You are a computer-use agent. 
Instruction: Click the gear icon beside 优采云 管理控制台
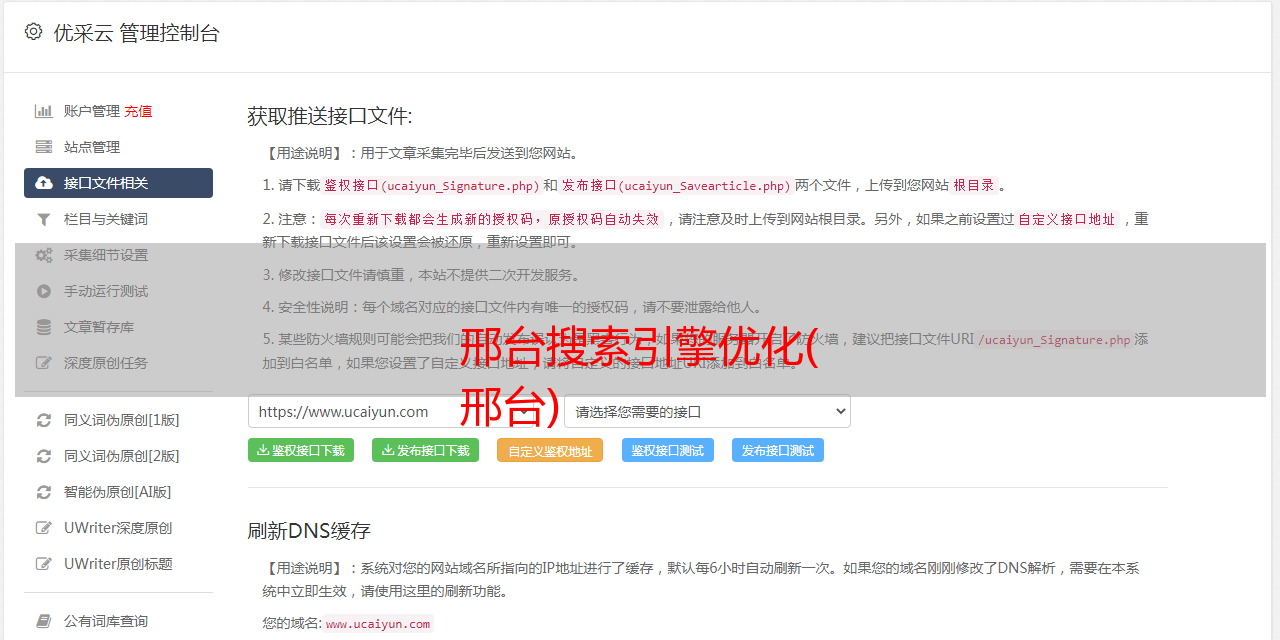33,32
